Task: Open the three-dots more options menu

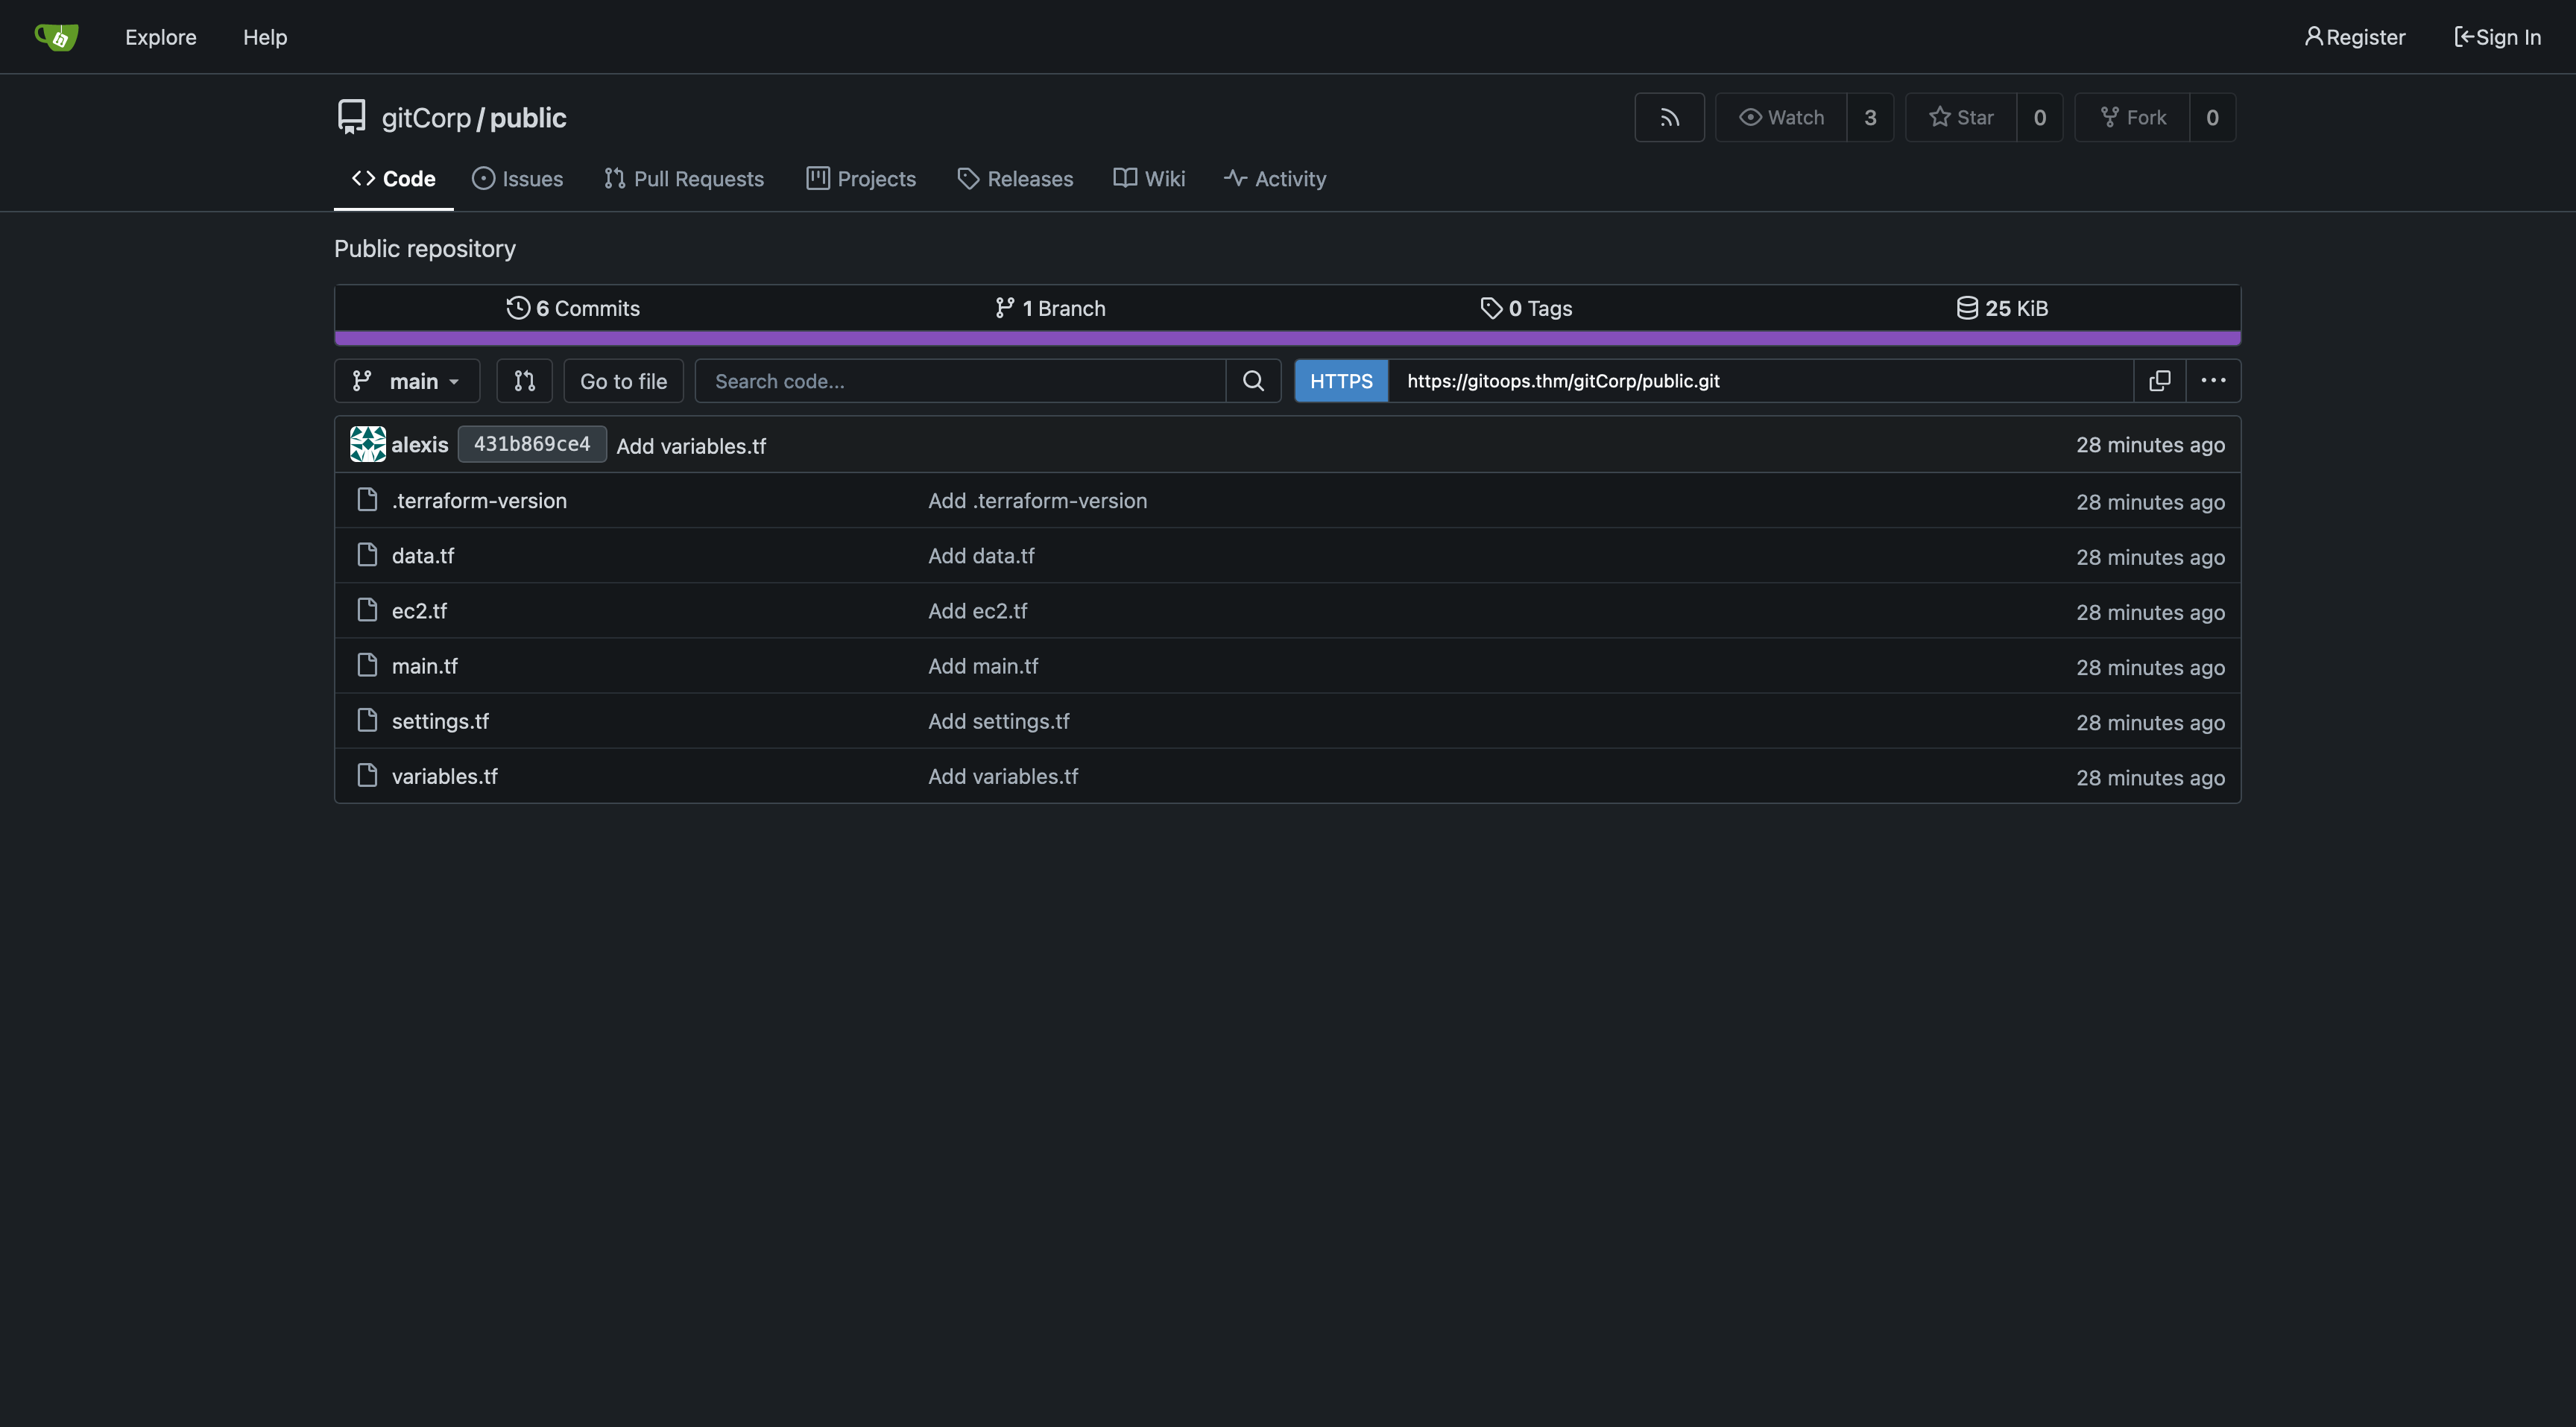Action: [x=2213, y=381]
